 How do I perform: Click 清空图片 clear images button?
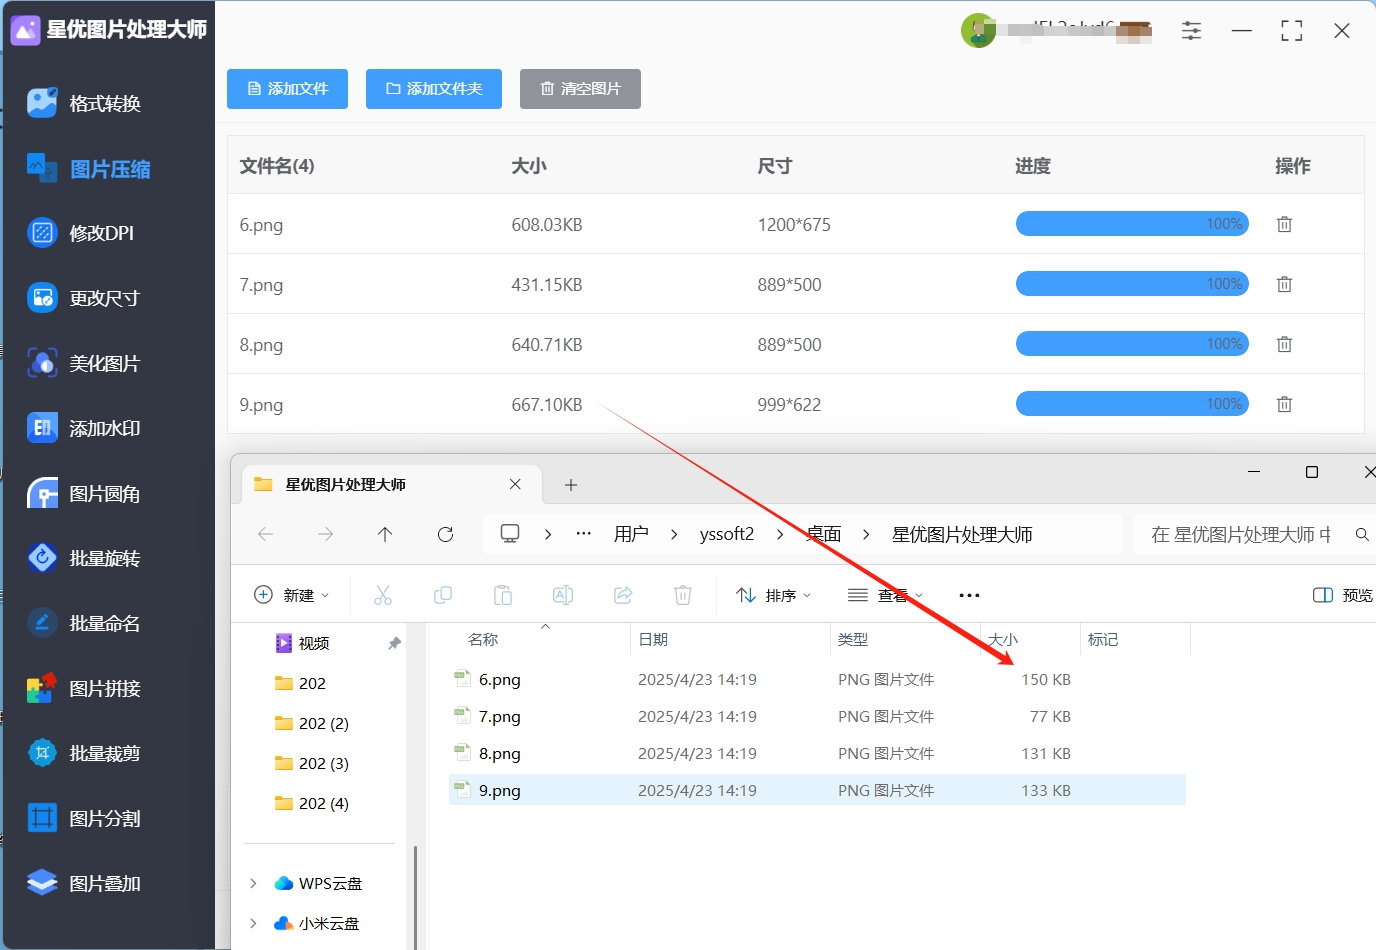(x=580, y=89)
